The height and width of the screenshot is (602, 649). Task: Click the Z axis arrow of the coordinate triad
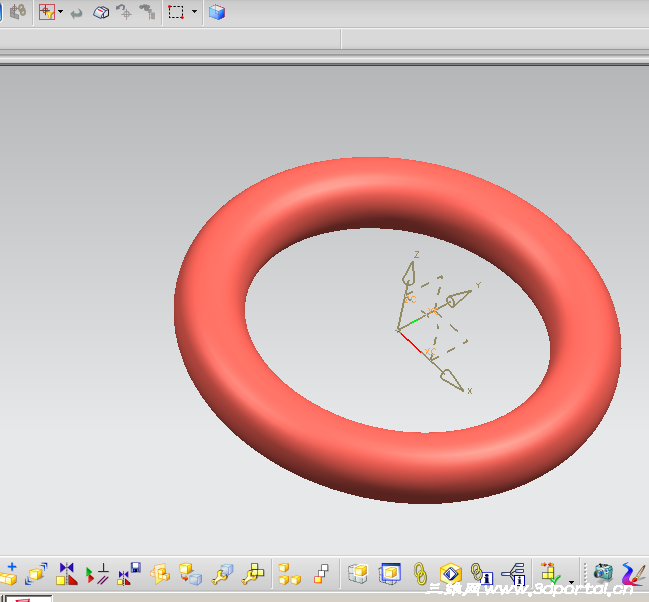(409, 273)
